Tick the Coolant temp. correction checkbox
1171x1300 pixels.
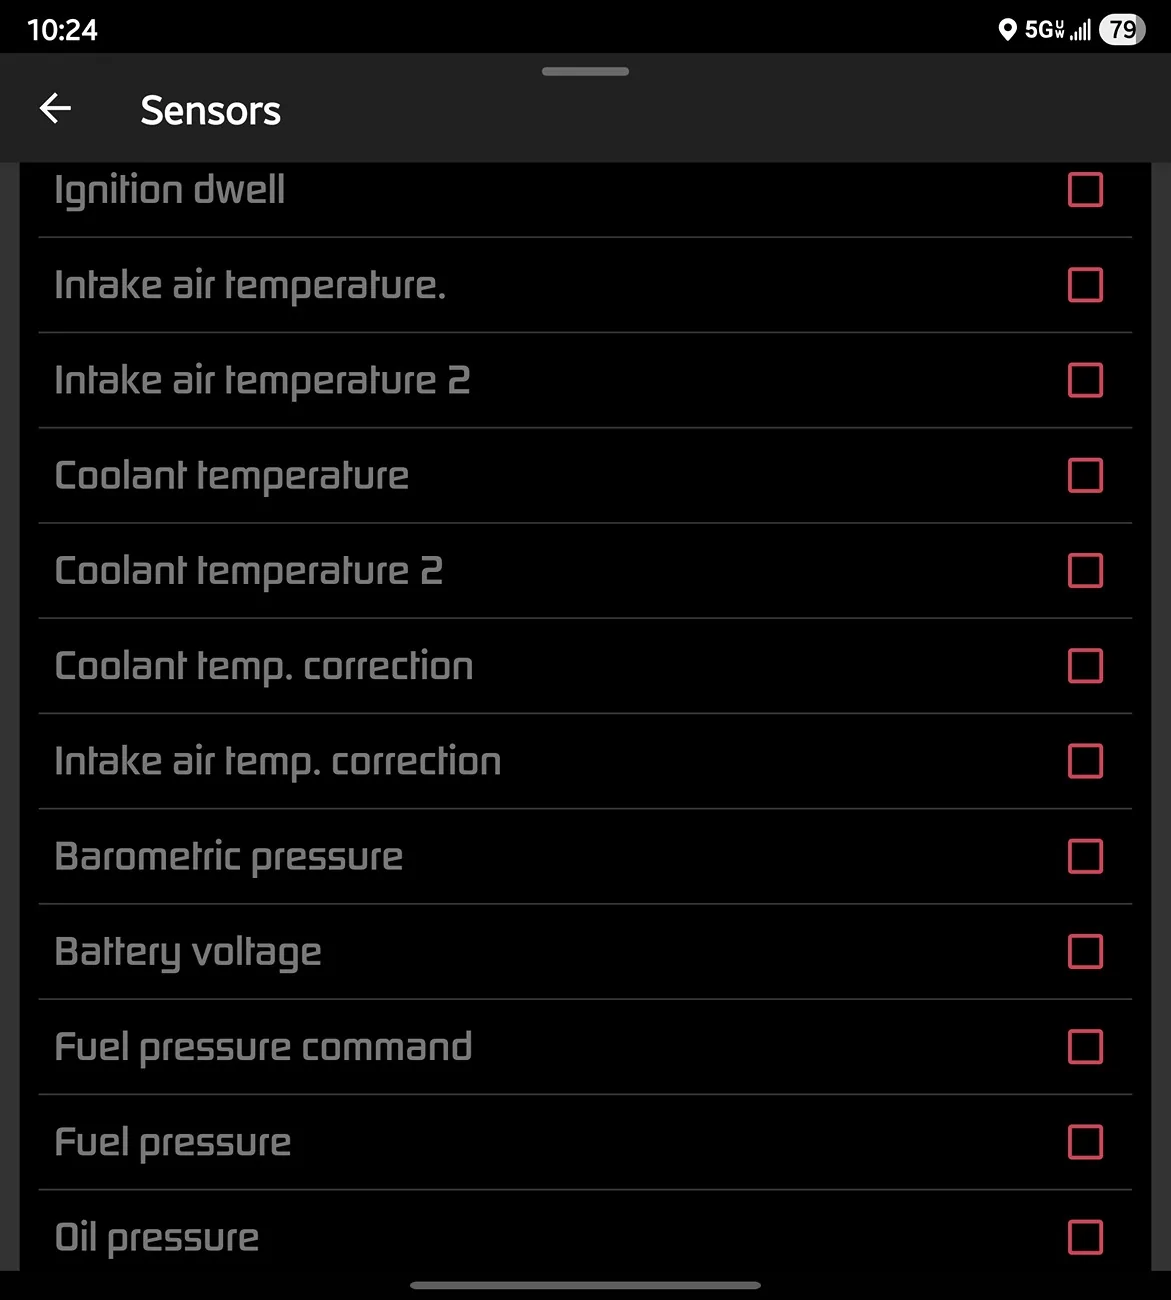1085,666
